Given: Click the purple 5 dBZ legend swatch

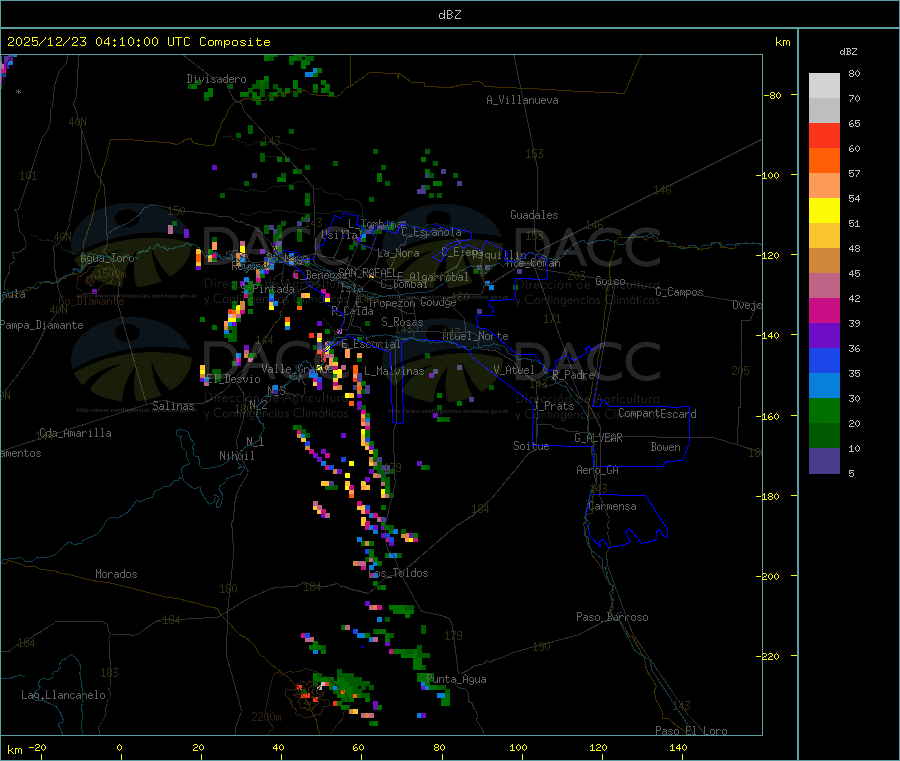Looking at the screenshot, I should point(824,461).
